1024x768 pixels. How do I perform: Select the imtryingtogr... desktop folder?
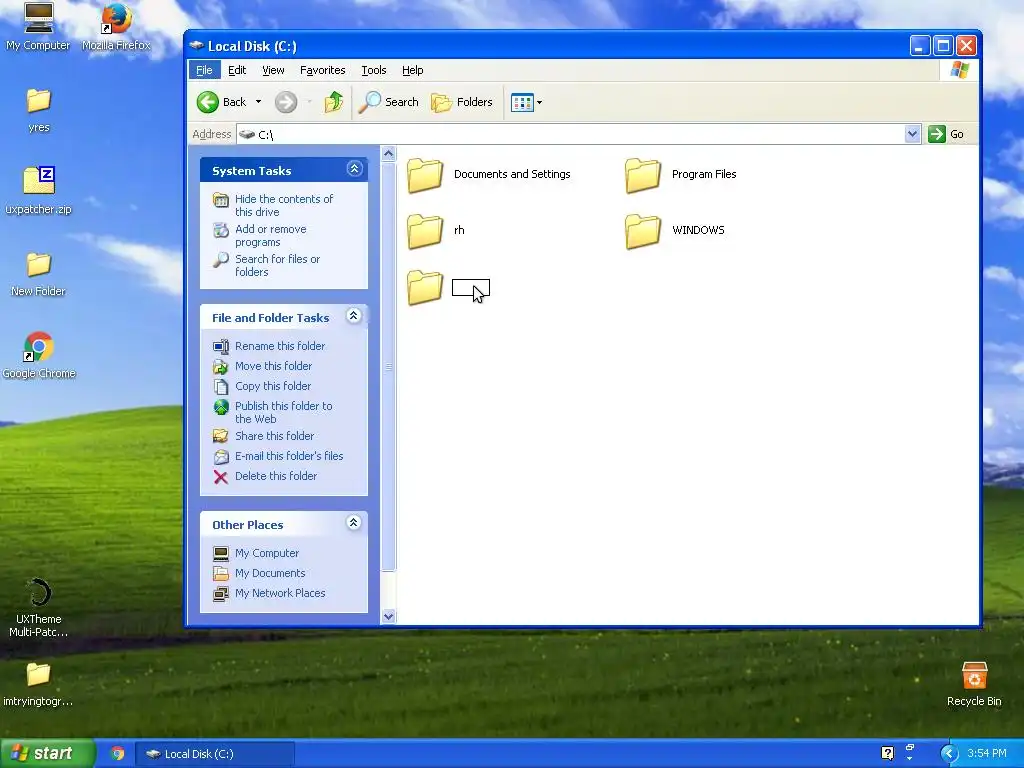click(x=38, y=684)
